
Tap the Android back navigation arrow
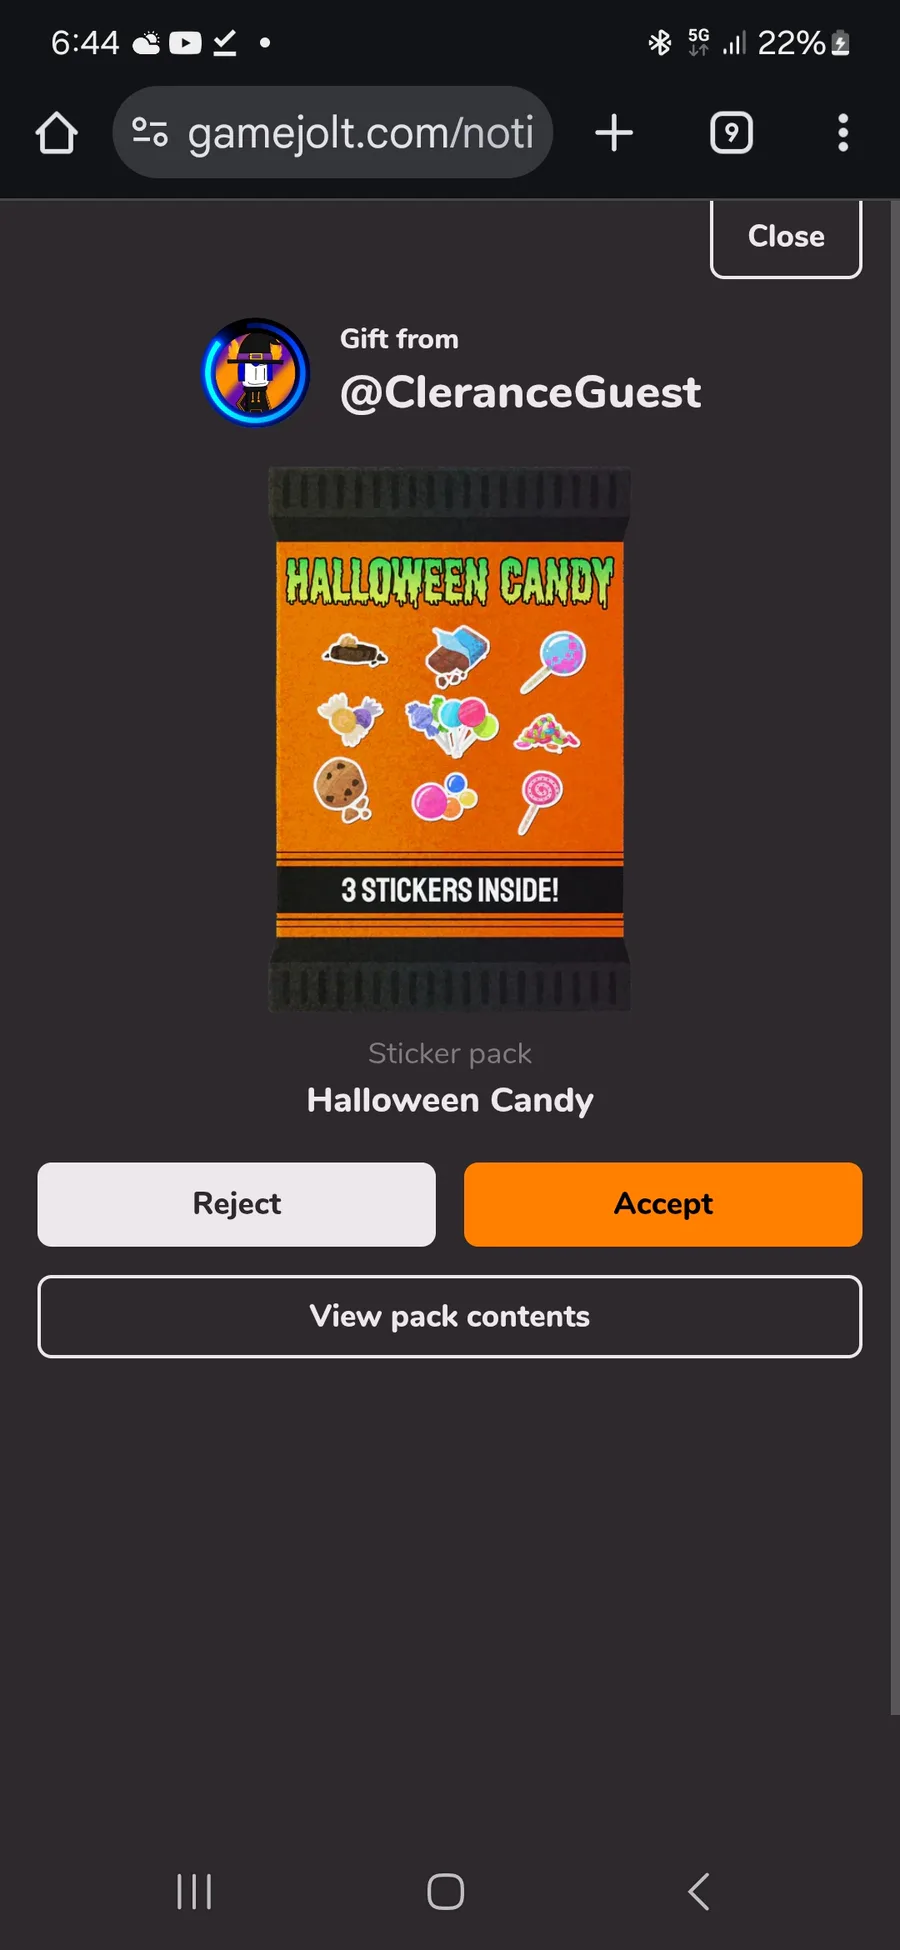[x=699, y=1891]
